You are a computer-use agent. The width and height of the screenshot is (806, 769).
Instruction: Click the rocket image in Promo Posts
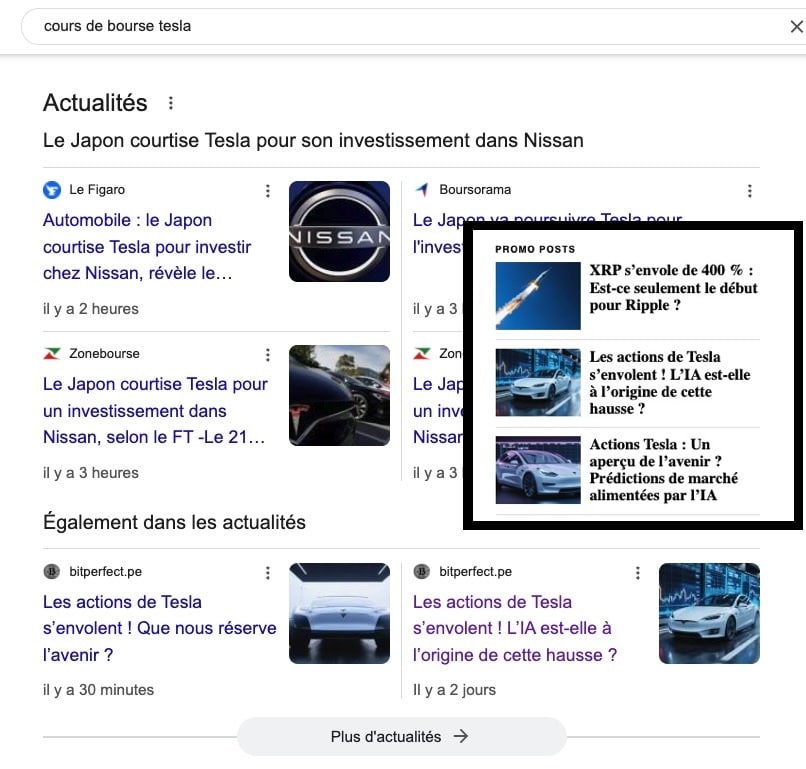(538, 296)
